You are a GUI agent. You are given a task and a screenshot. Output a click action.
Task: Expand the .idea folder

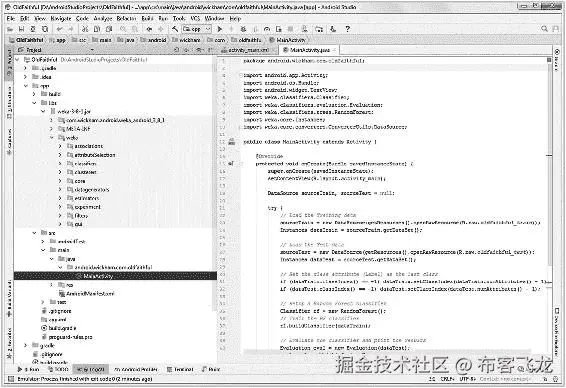(x=25, y=77)
